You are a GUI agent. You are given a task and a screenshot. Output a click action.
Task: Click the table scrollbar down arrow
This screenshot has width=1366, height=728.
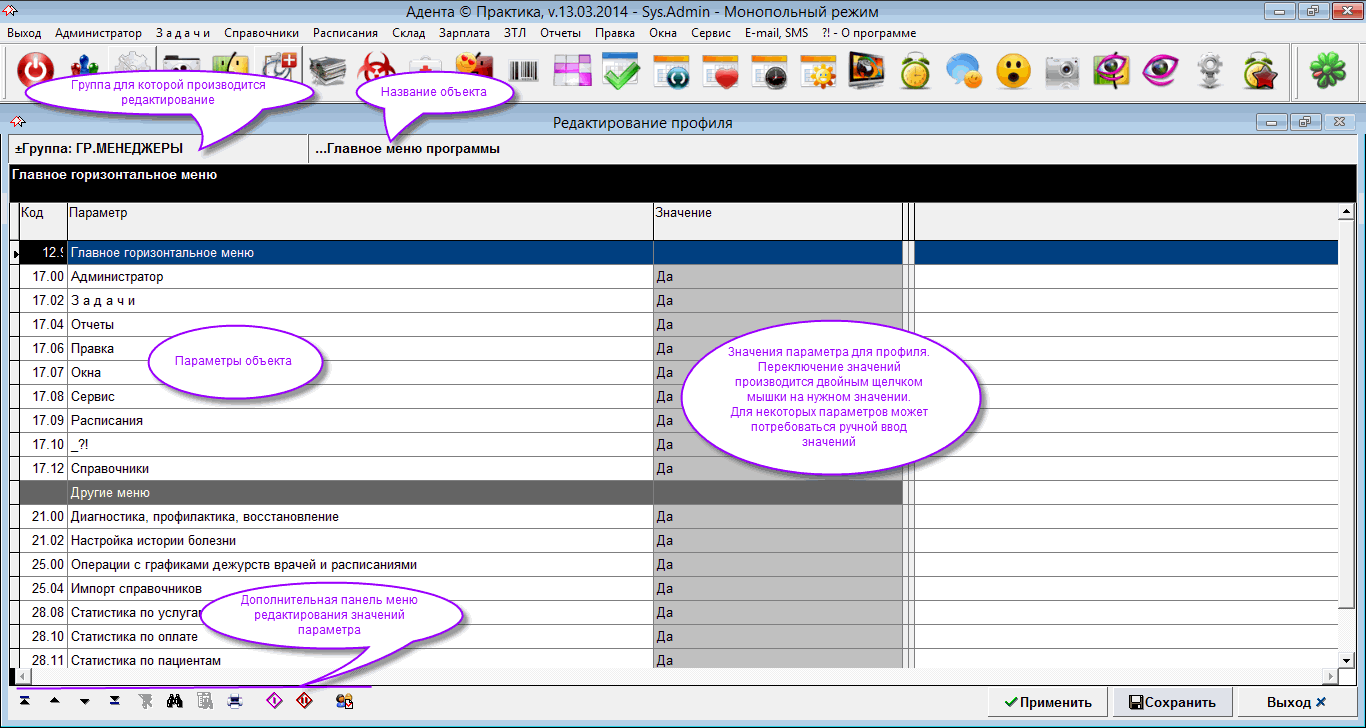[x=1347, y=659]
